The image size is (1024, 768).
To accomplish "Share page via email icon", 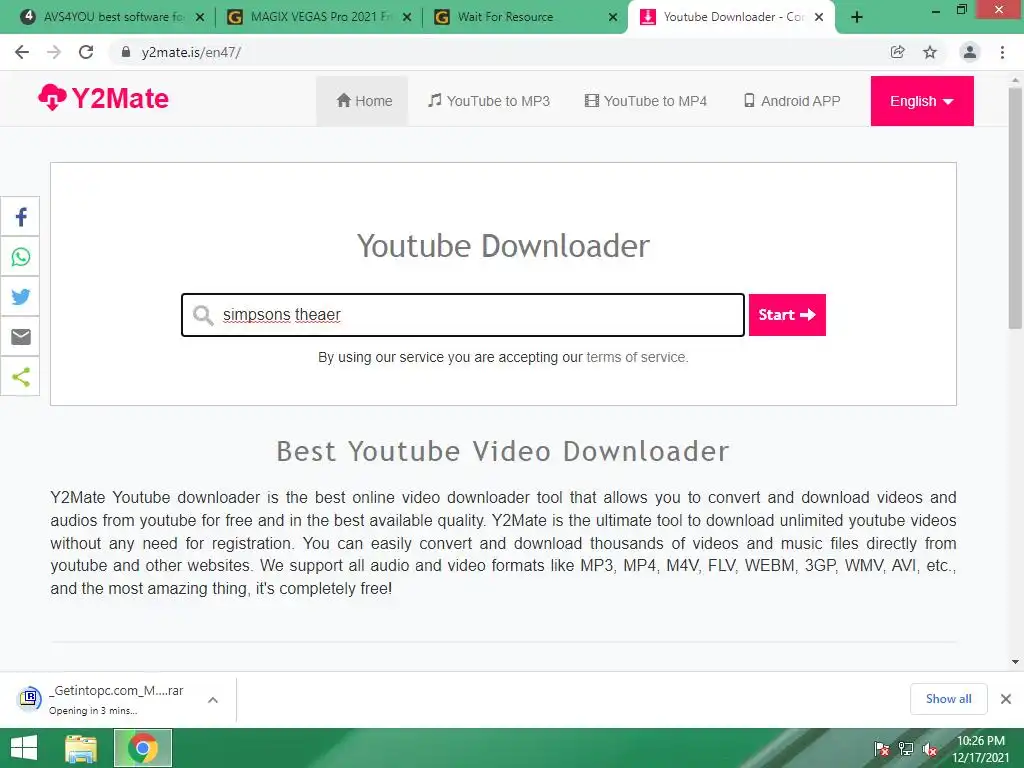I will (20, 336).
